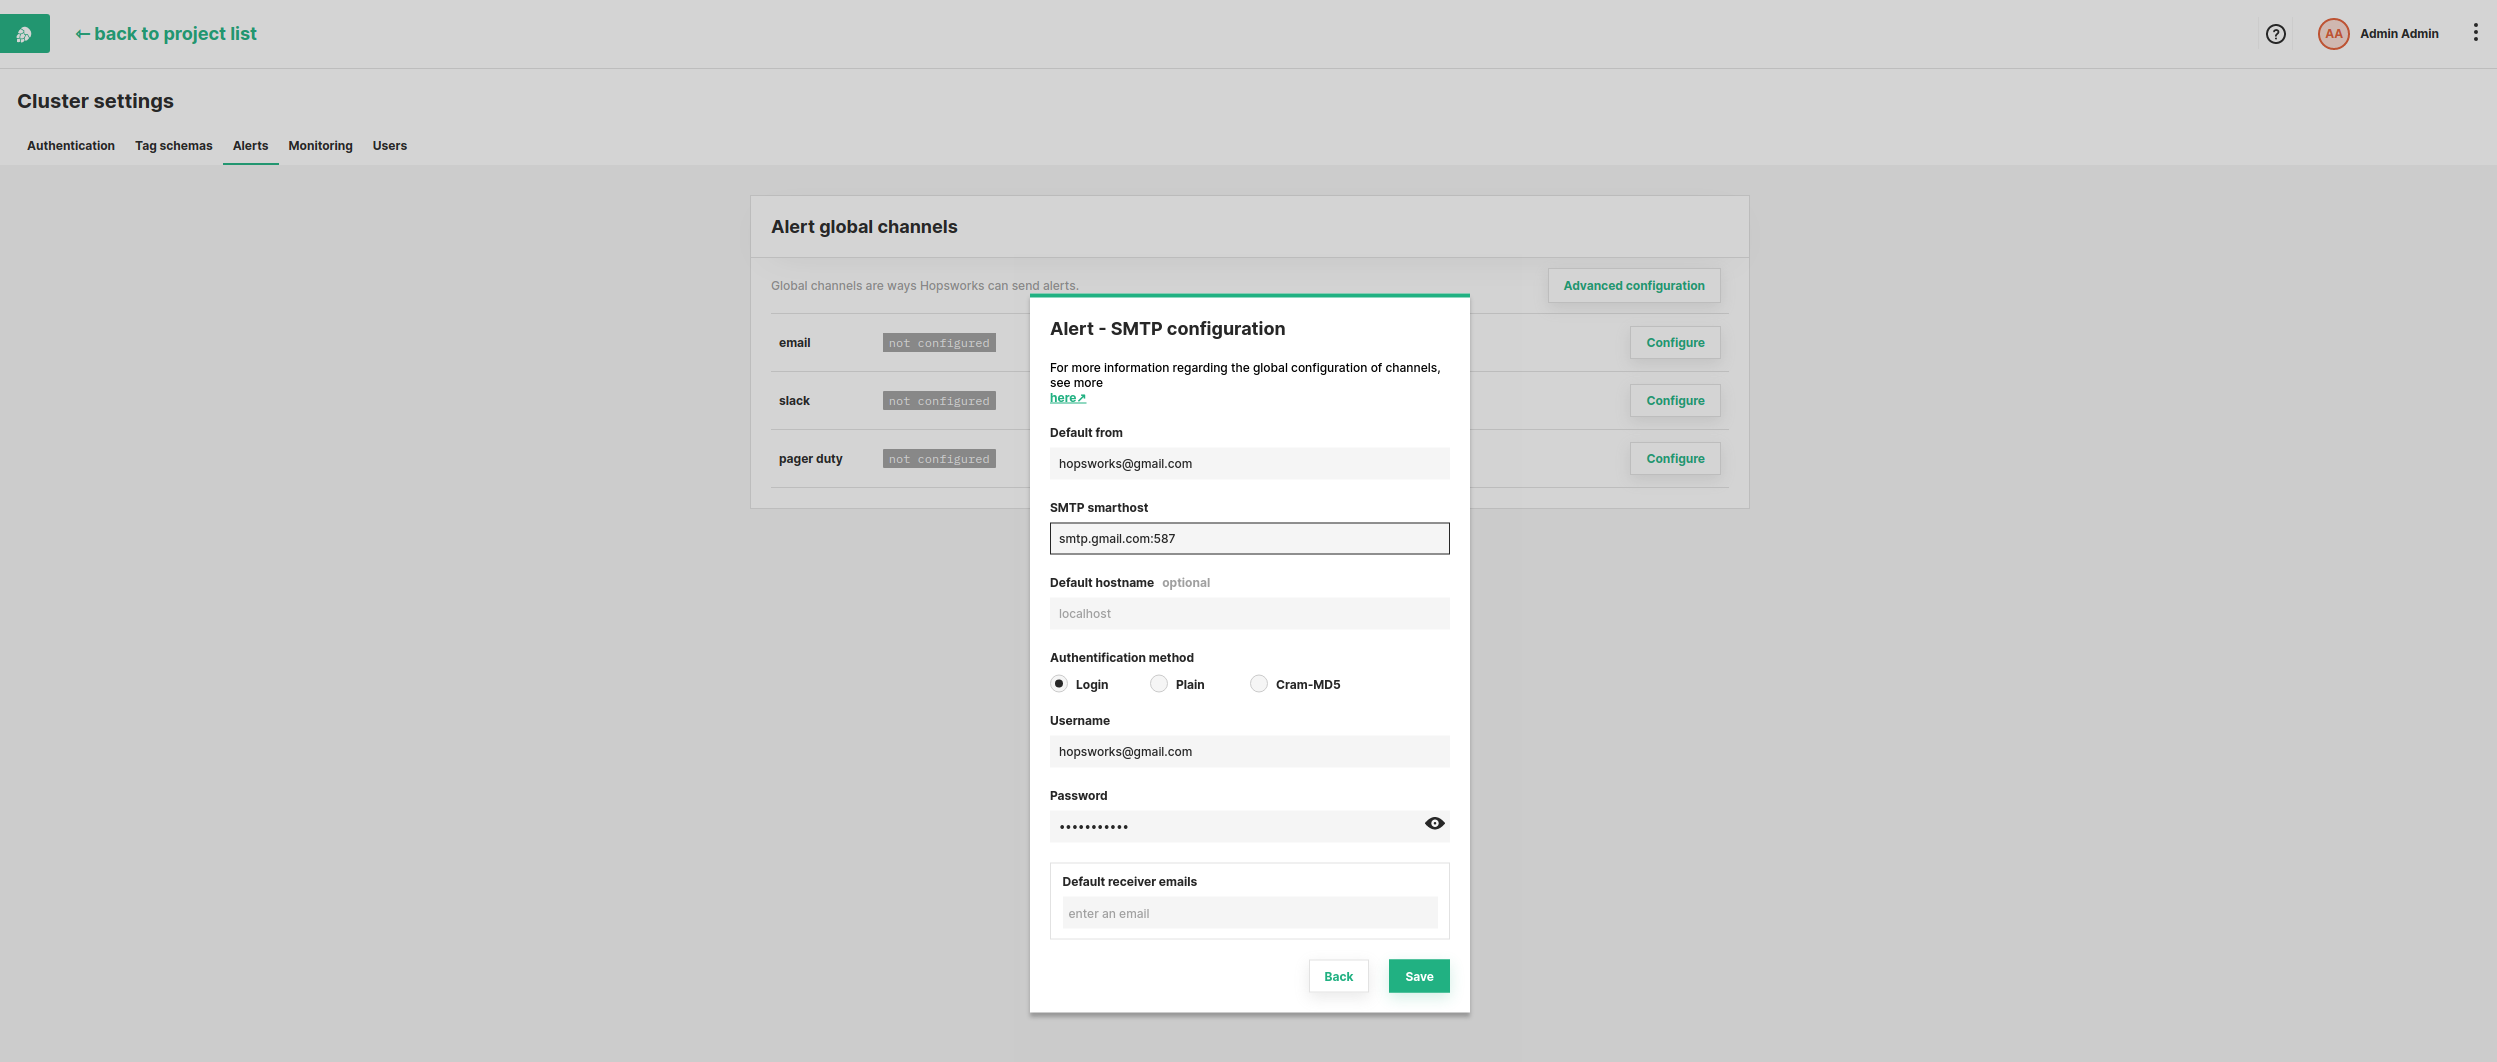Open Advanced configuration
This screenshot has width=2497, height=1062.
[1632, 285]
